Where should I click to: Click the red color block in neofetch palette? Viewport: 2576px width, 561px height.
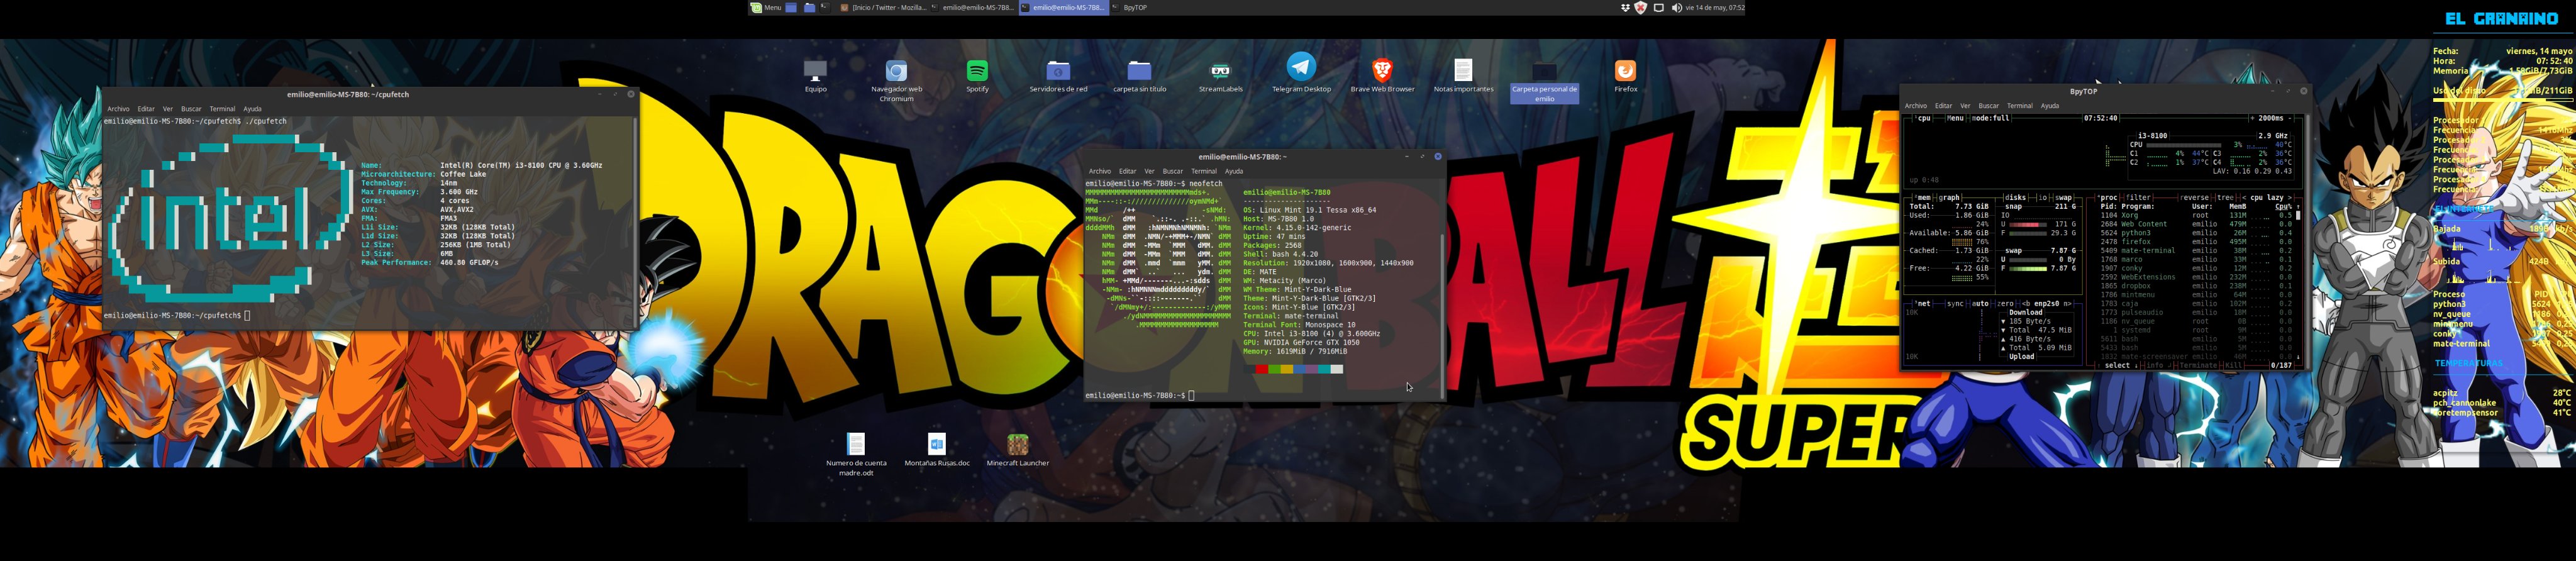click(x=1262, y=370)
